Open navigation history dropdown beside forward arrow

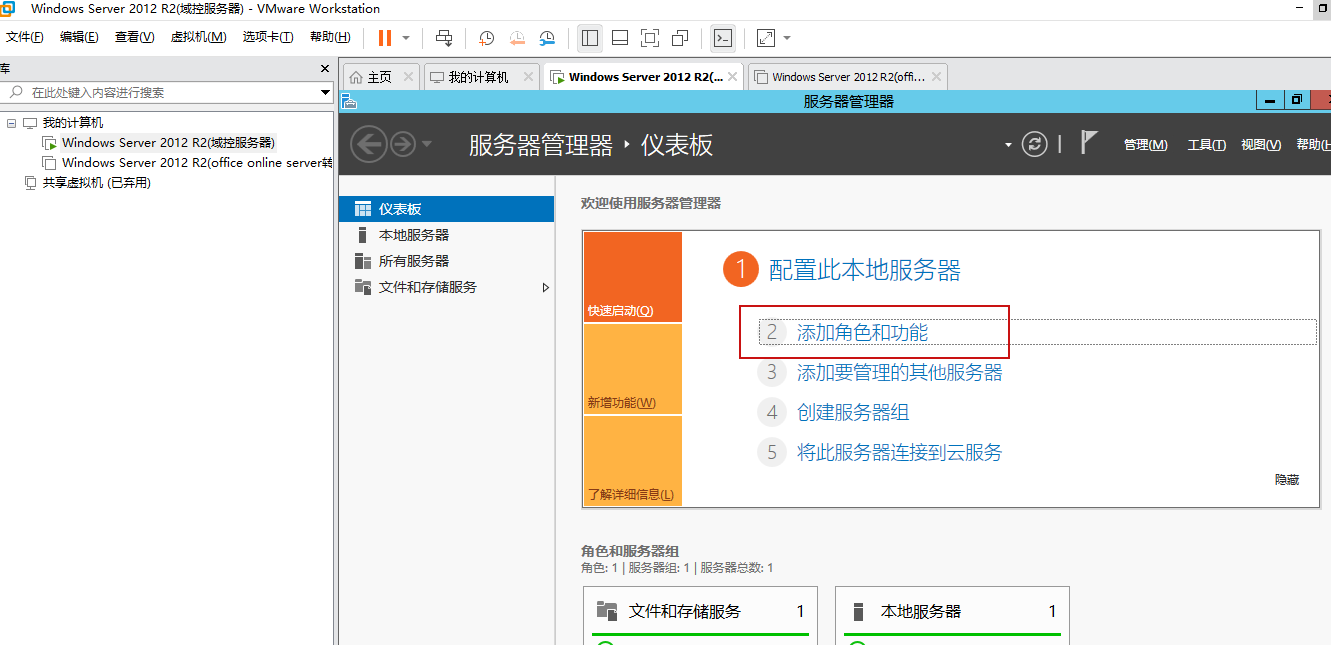click(x=427, y=145)
